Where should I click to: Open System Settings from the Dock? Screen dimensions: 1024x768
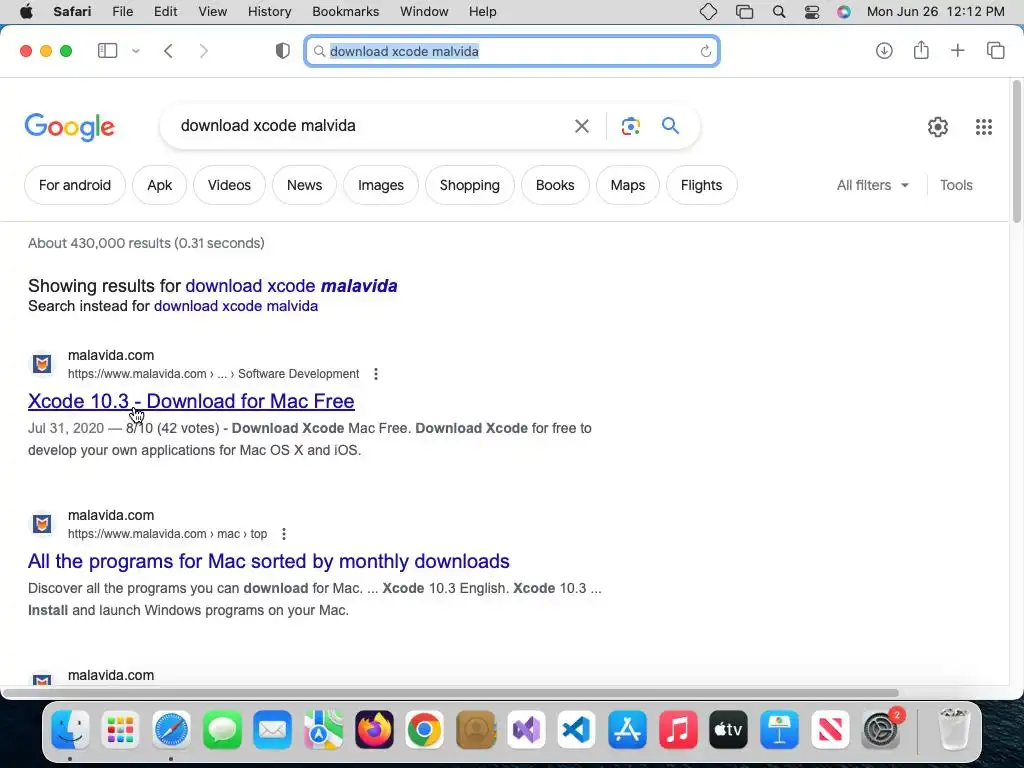tap(880, 729)
